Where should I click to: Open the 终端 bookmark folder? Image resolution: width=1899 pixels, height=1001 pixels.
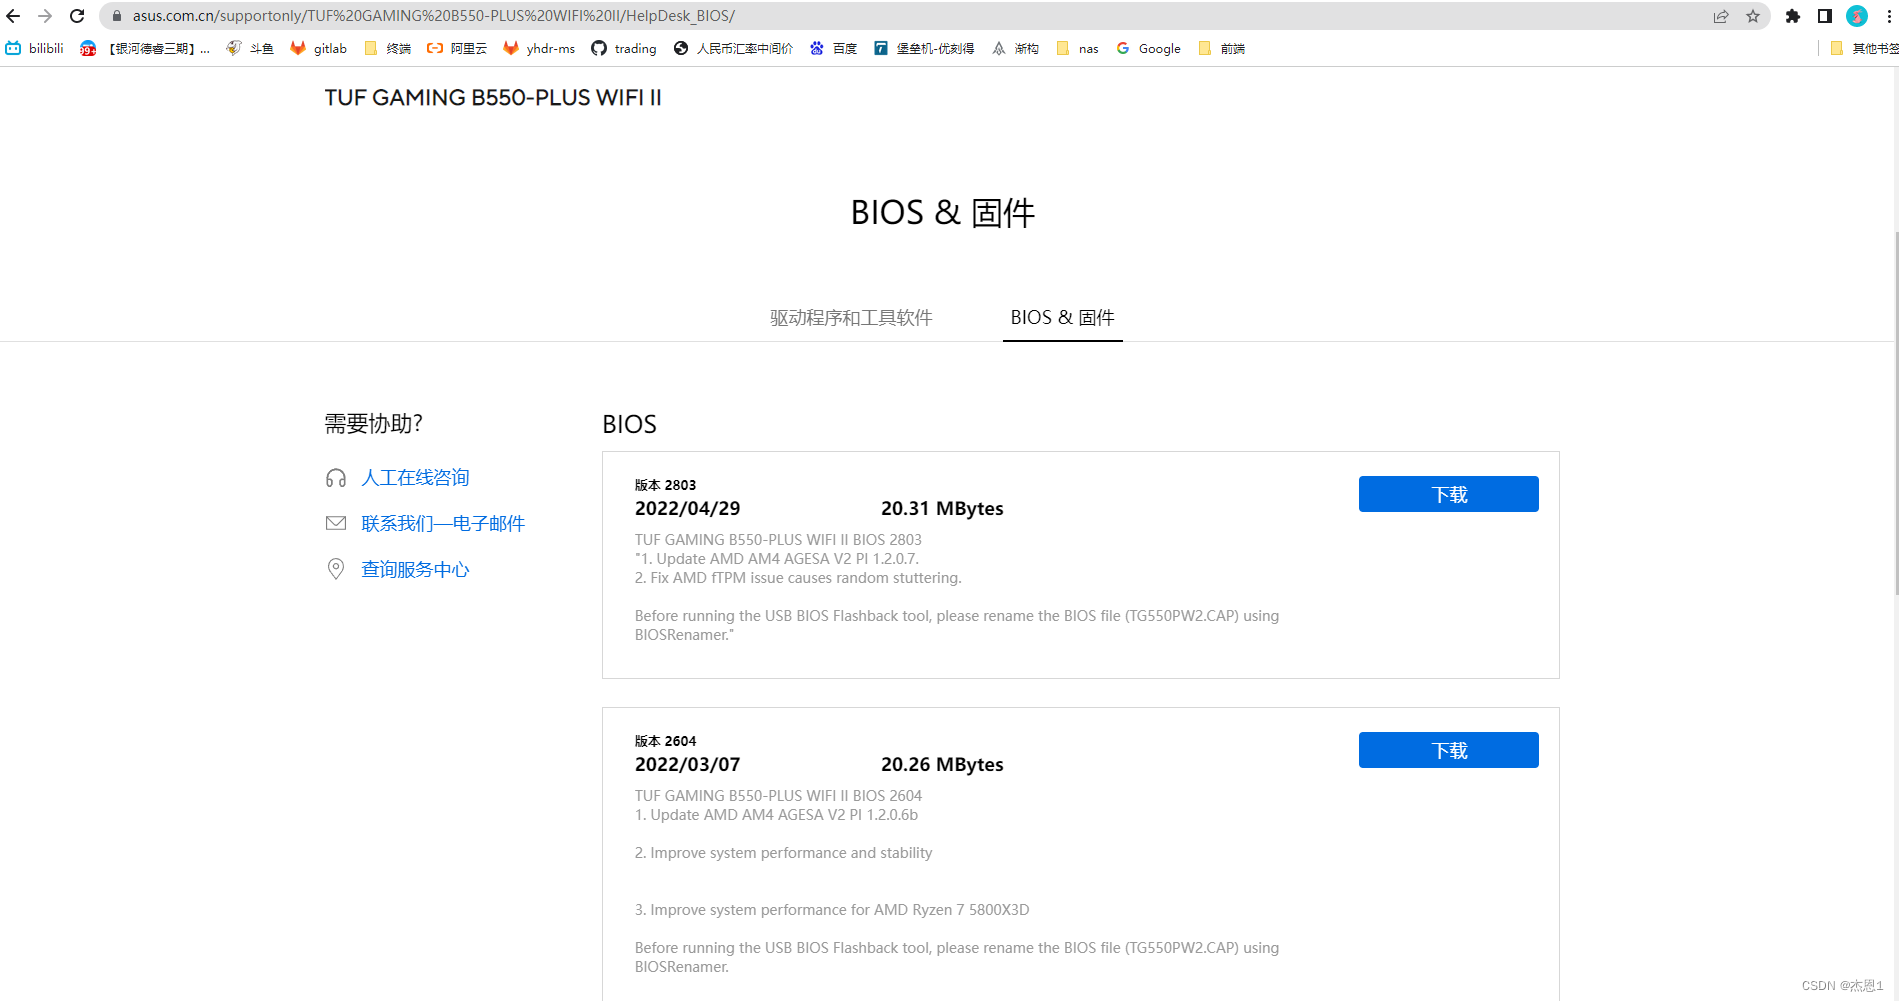[388, 48]
